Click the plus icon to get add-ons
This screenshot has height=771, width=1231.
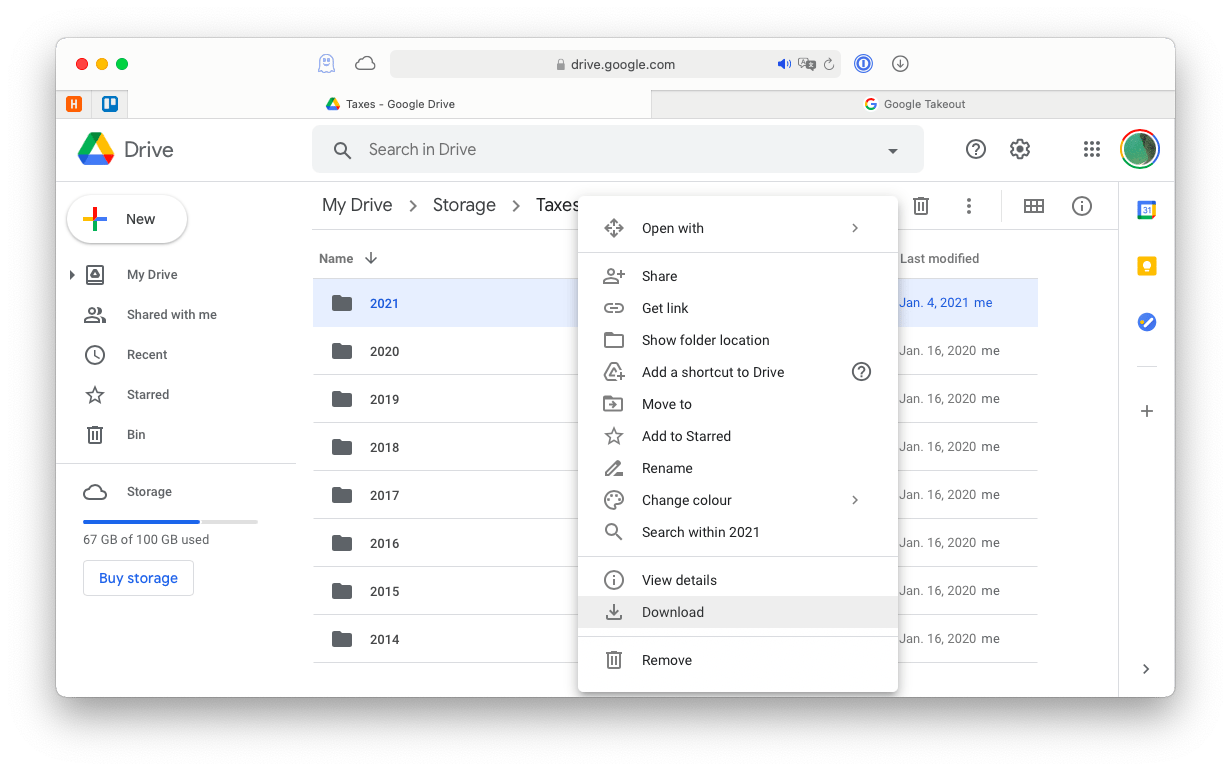(x=1147, y=411)
